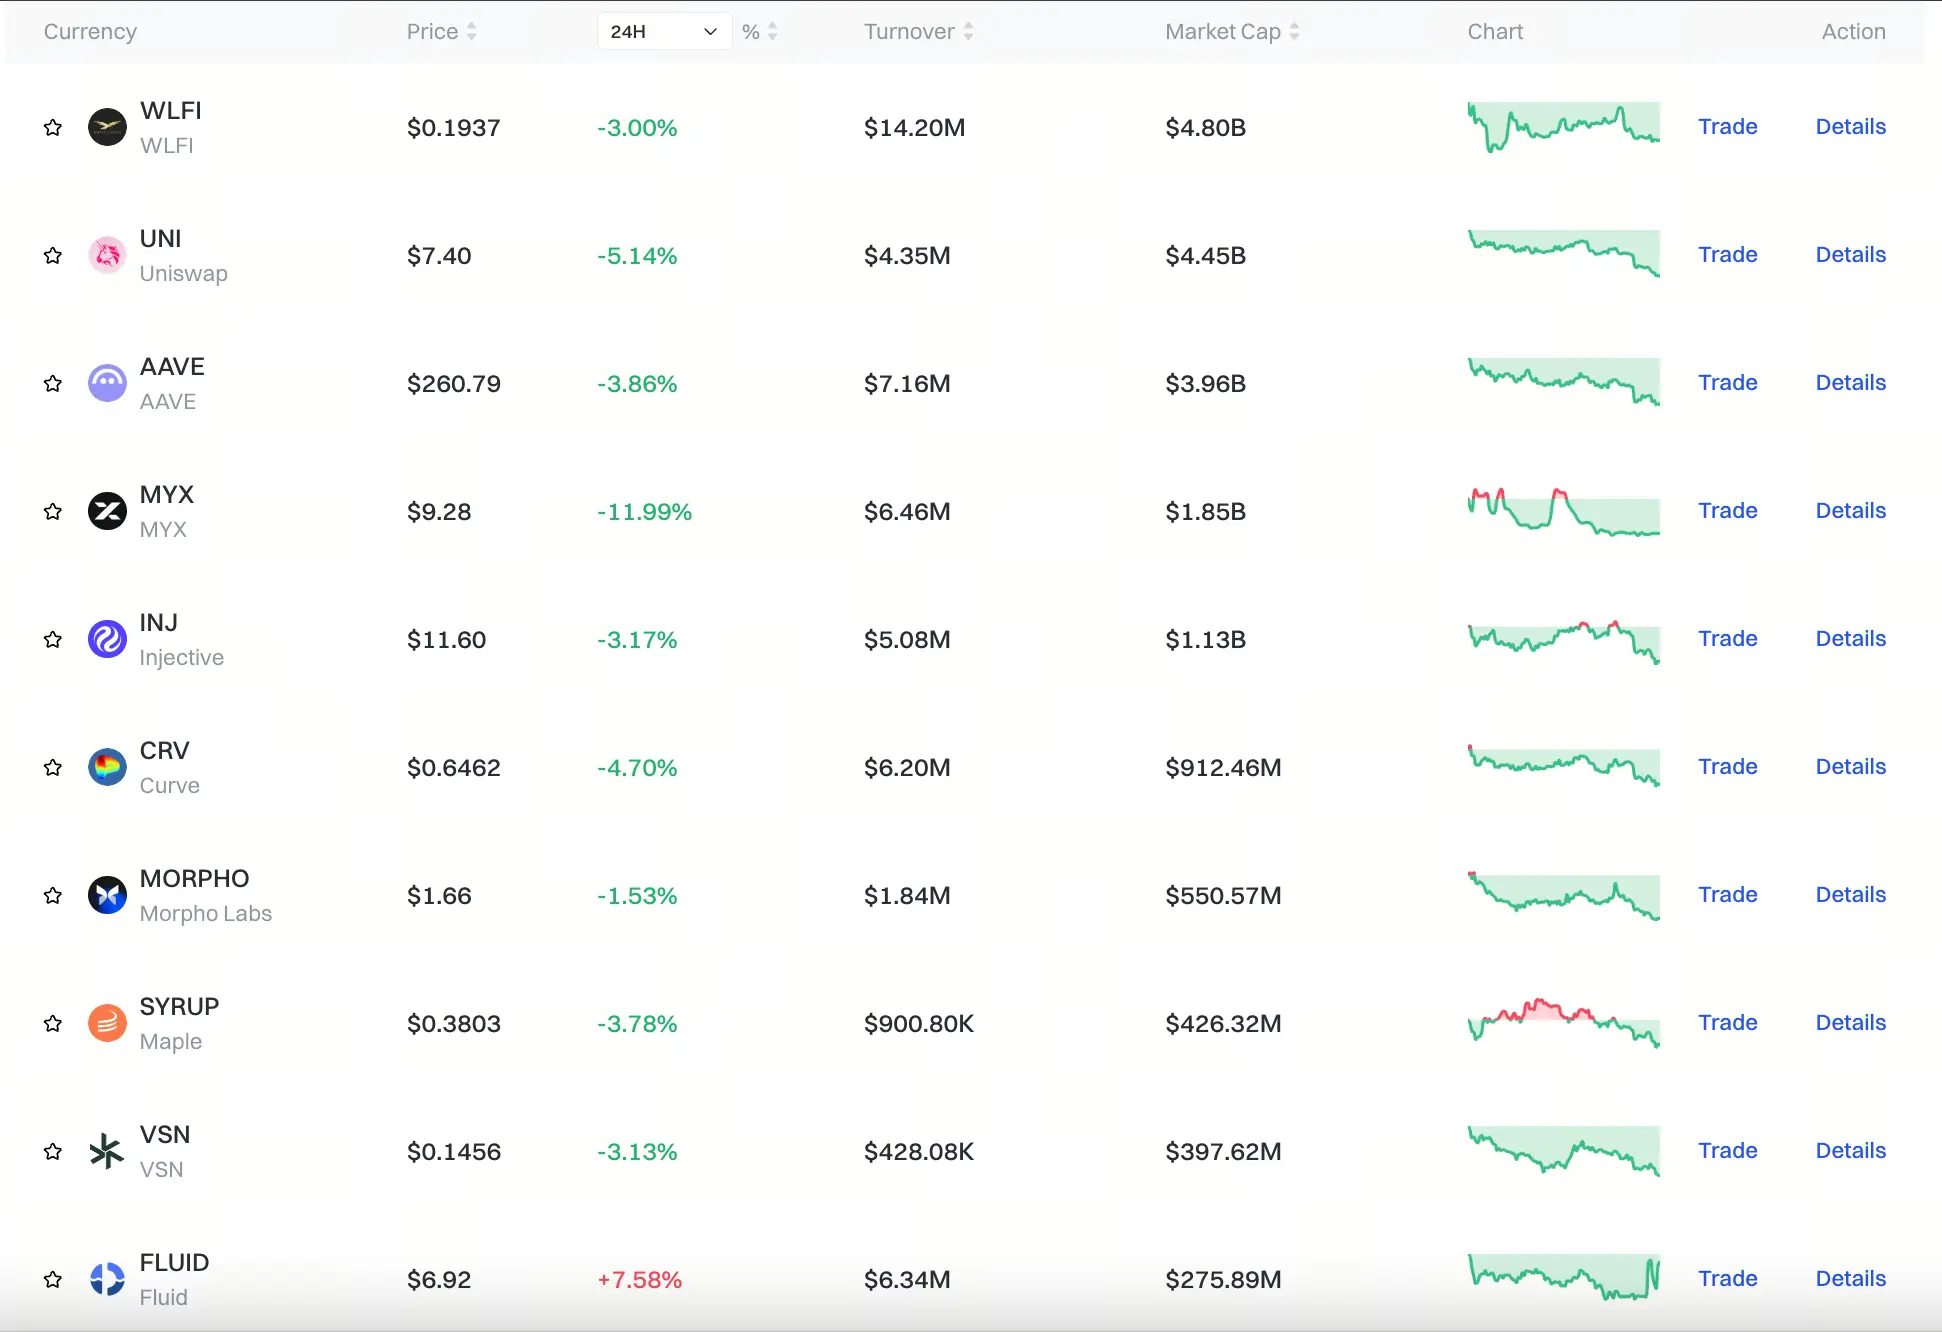Click the MYX coin logo
This screenshot has height=1332, width=1942.
coord(107,511)
